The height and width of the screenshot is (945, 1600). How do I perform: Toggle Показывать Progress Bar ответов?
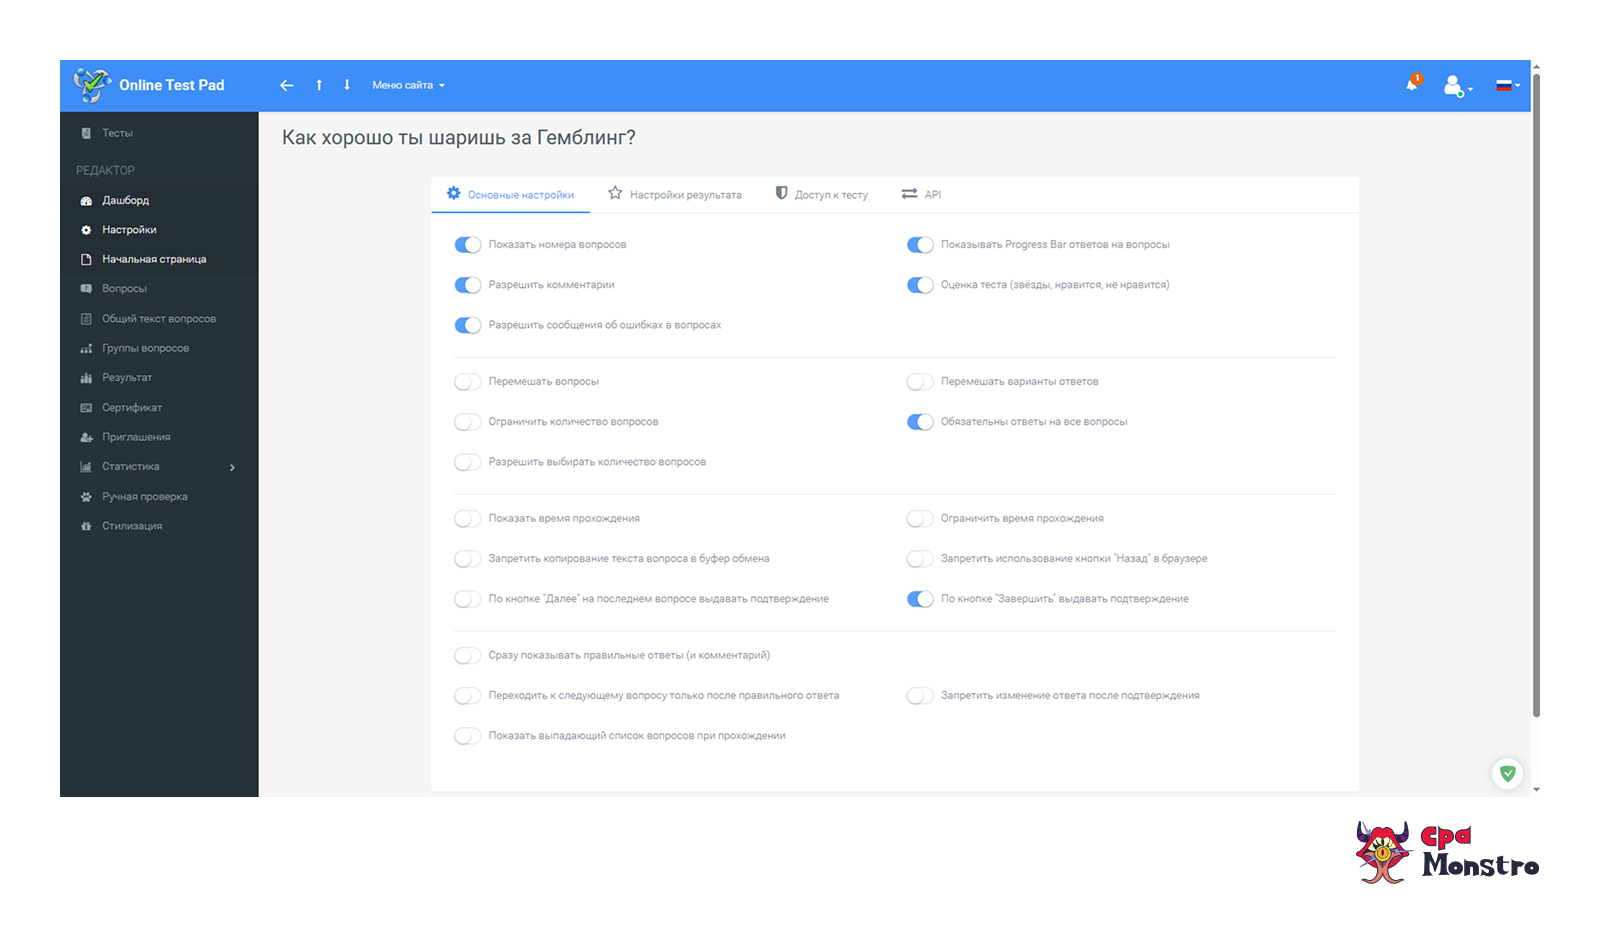pos(920,245)
